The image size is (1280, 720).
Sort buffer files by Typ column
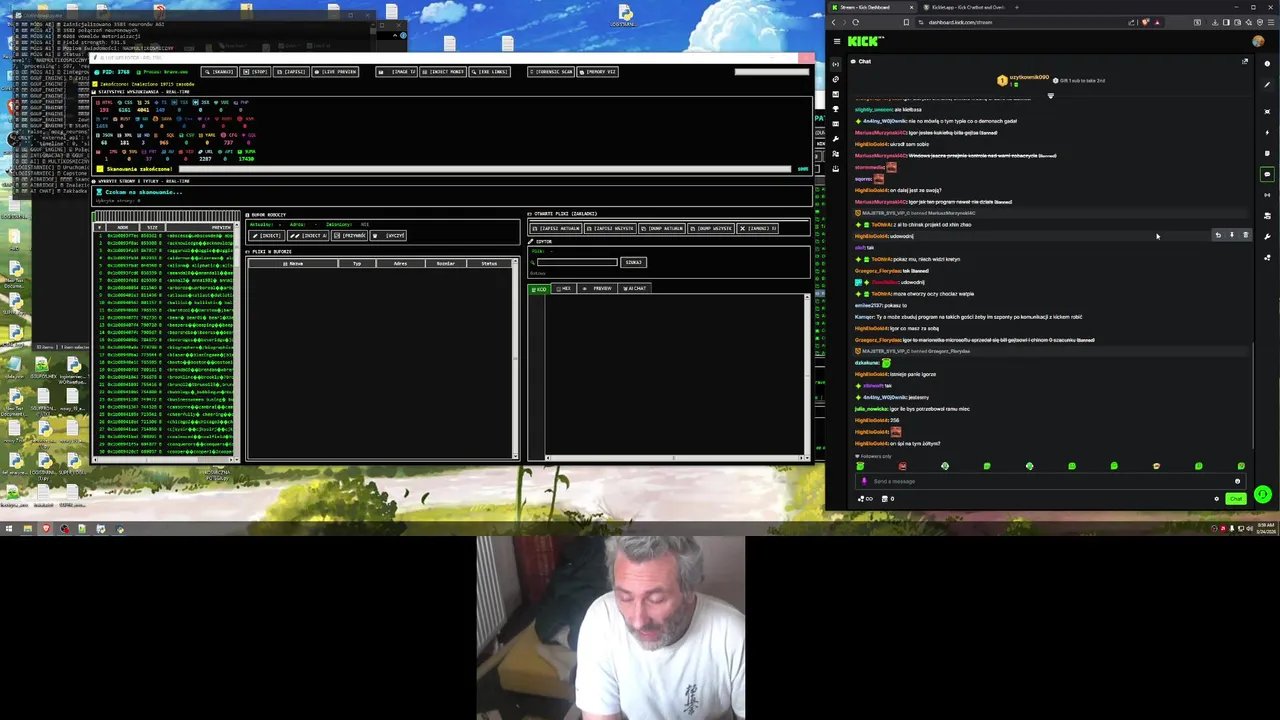coord(356,263)
